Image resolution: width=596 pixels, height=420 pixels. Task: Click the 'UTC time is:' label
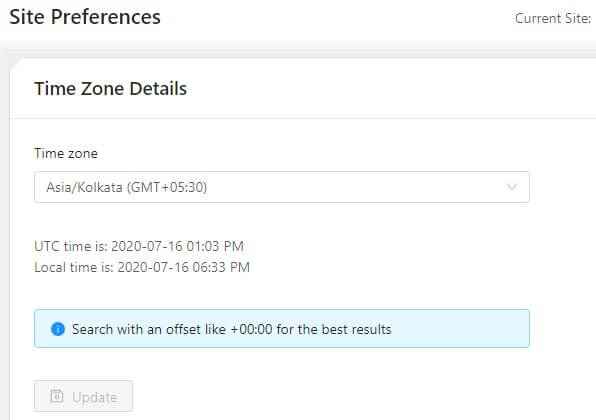(x=71, y=246)
